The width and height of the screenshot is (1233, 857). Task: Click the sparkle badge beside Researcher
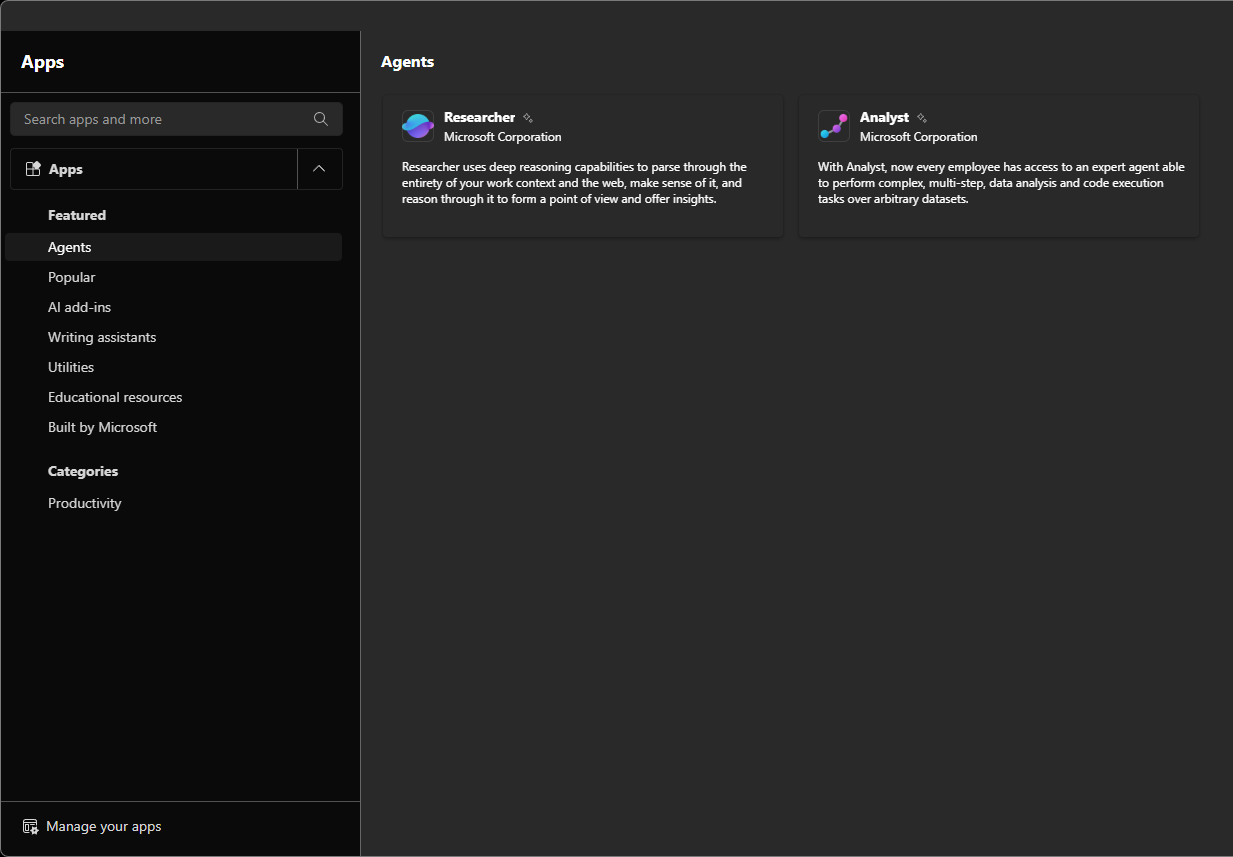528,118
